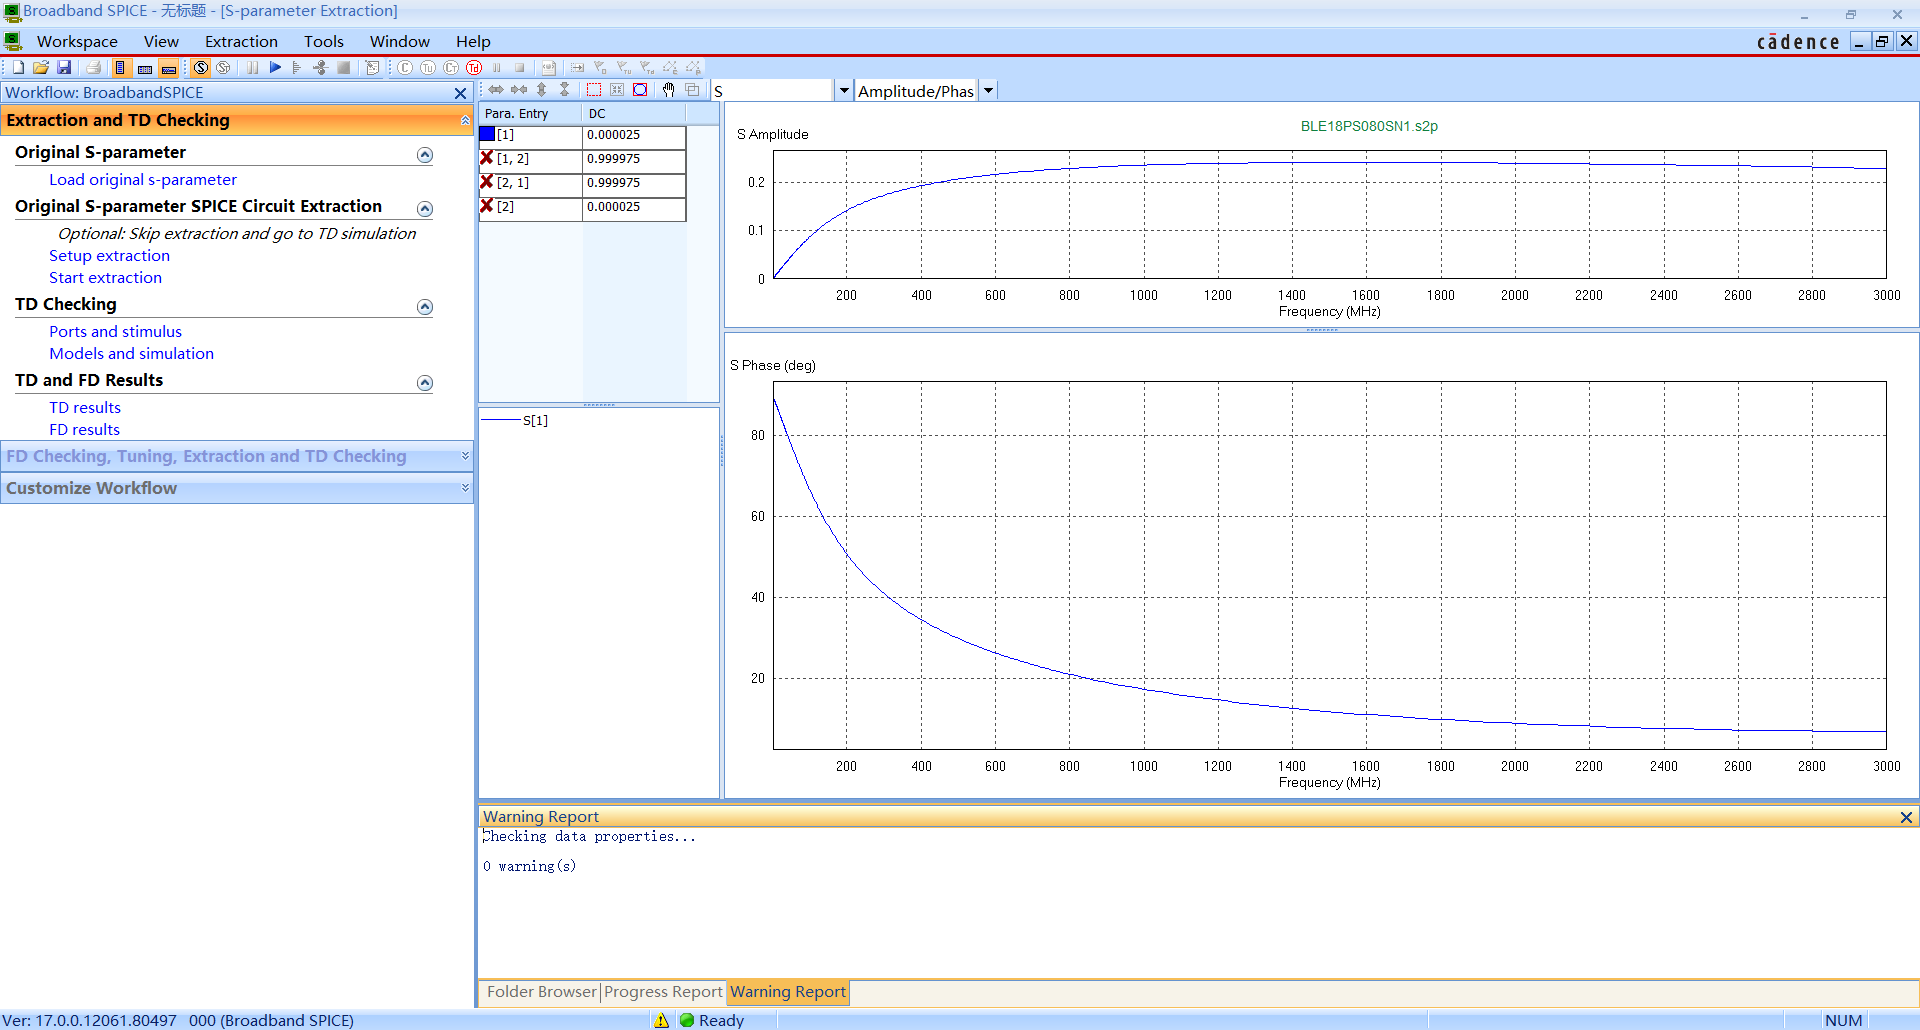The image size is (1920, 1030).
Task: Collapse the Extraction and TD Checking section
Action: 465,120
